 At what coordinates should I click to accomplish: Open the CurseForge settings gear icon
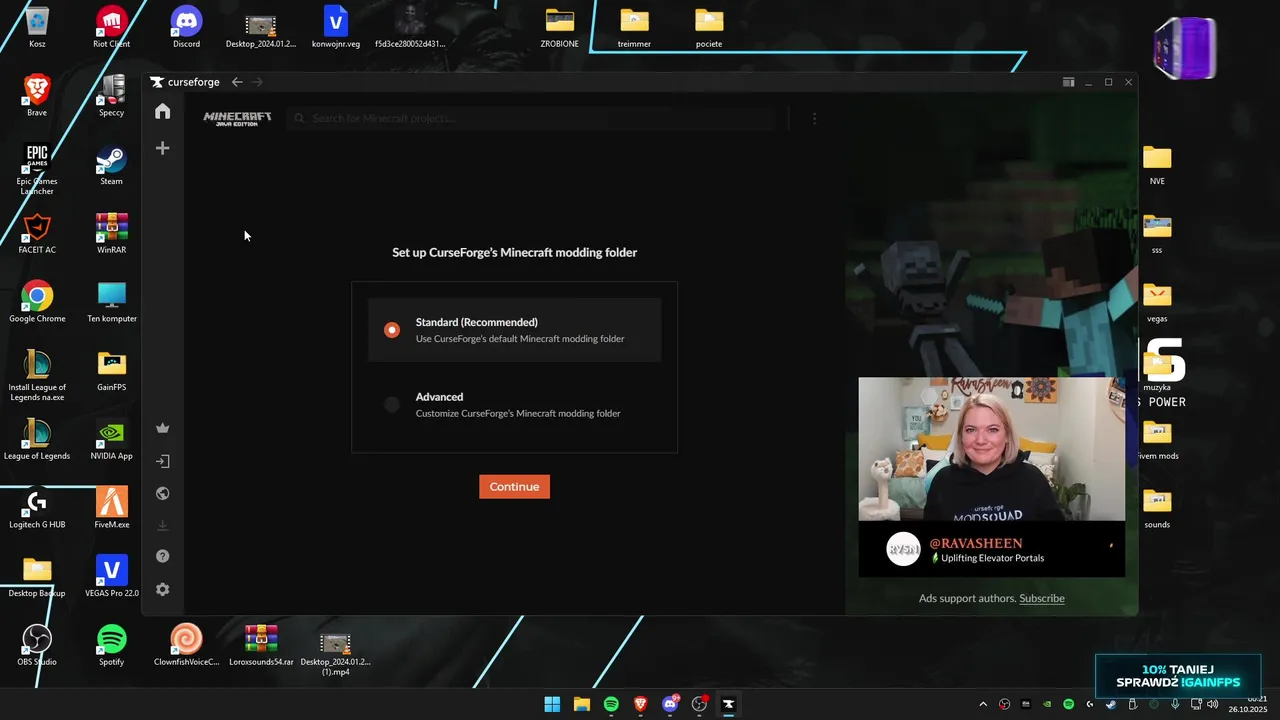click(x=162, y=589)
